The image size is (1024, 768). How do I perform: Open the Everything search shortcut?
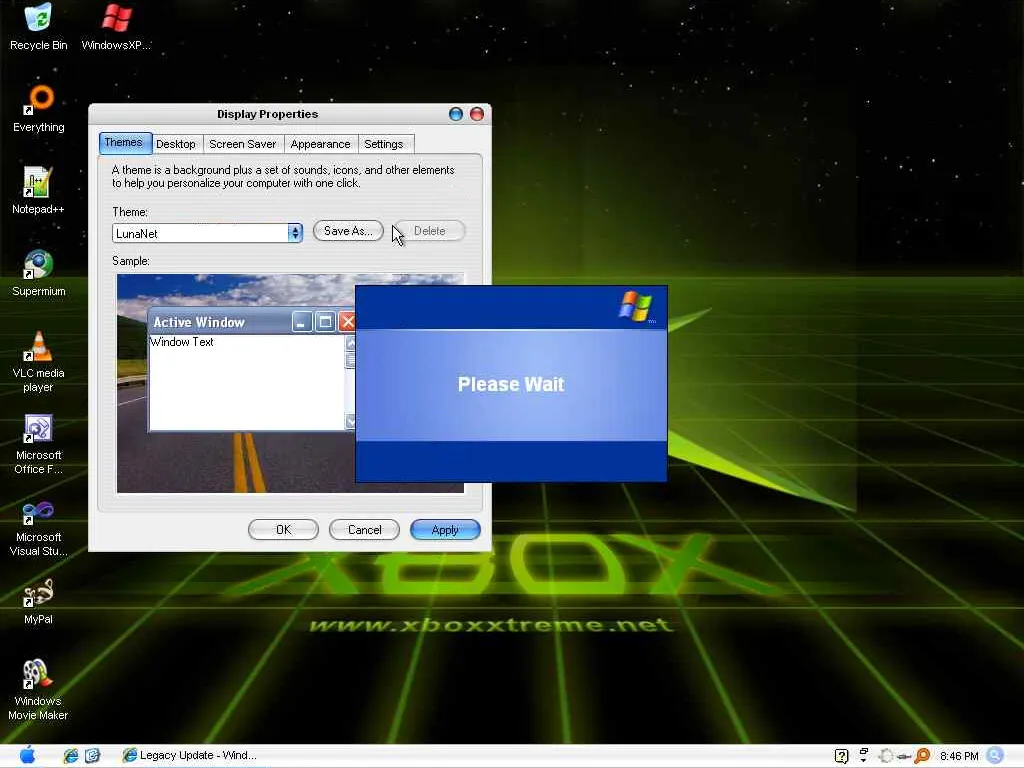click(38, 108)
